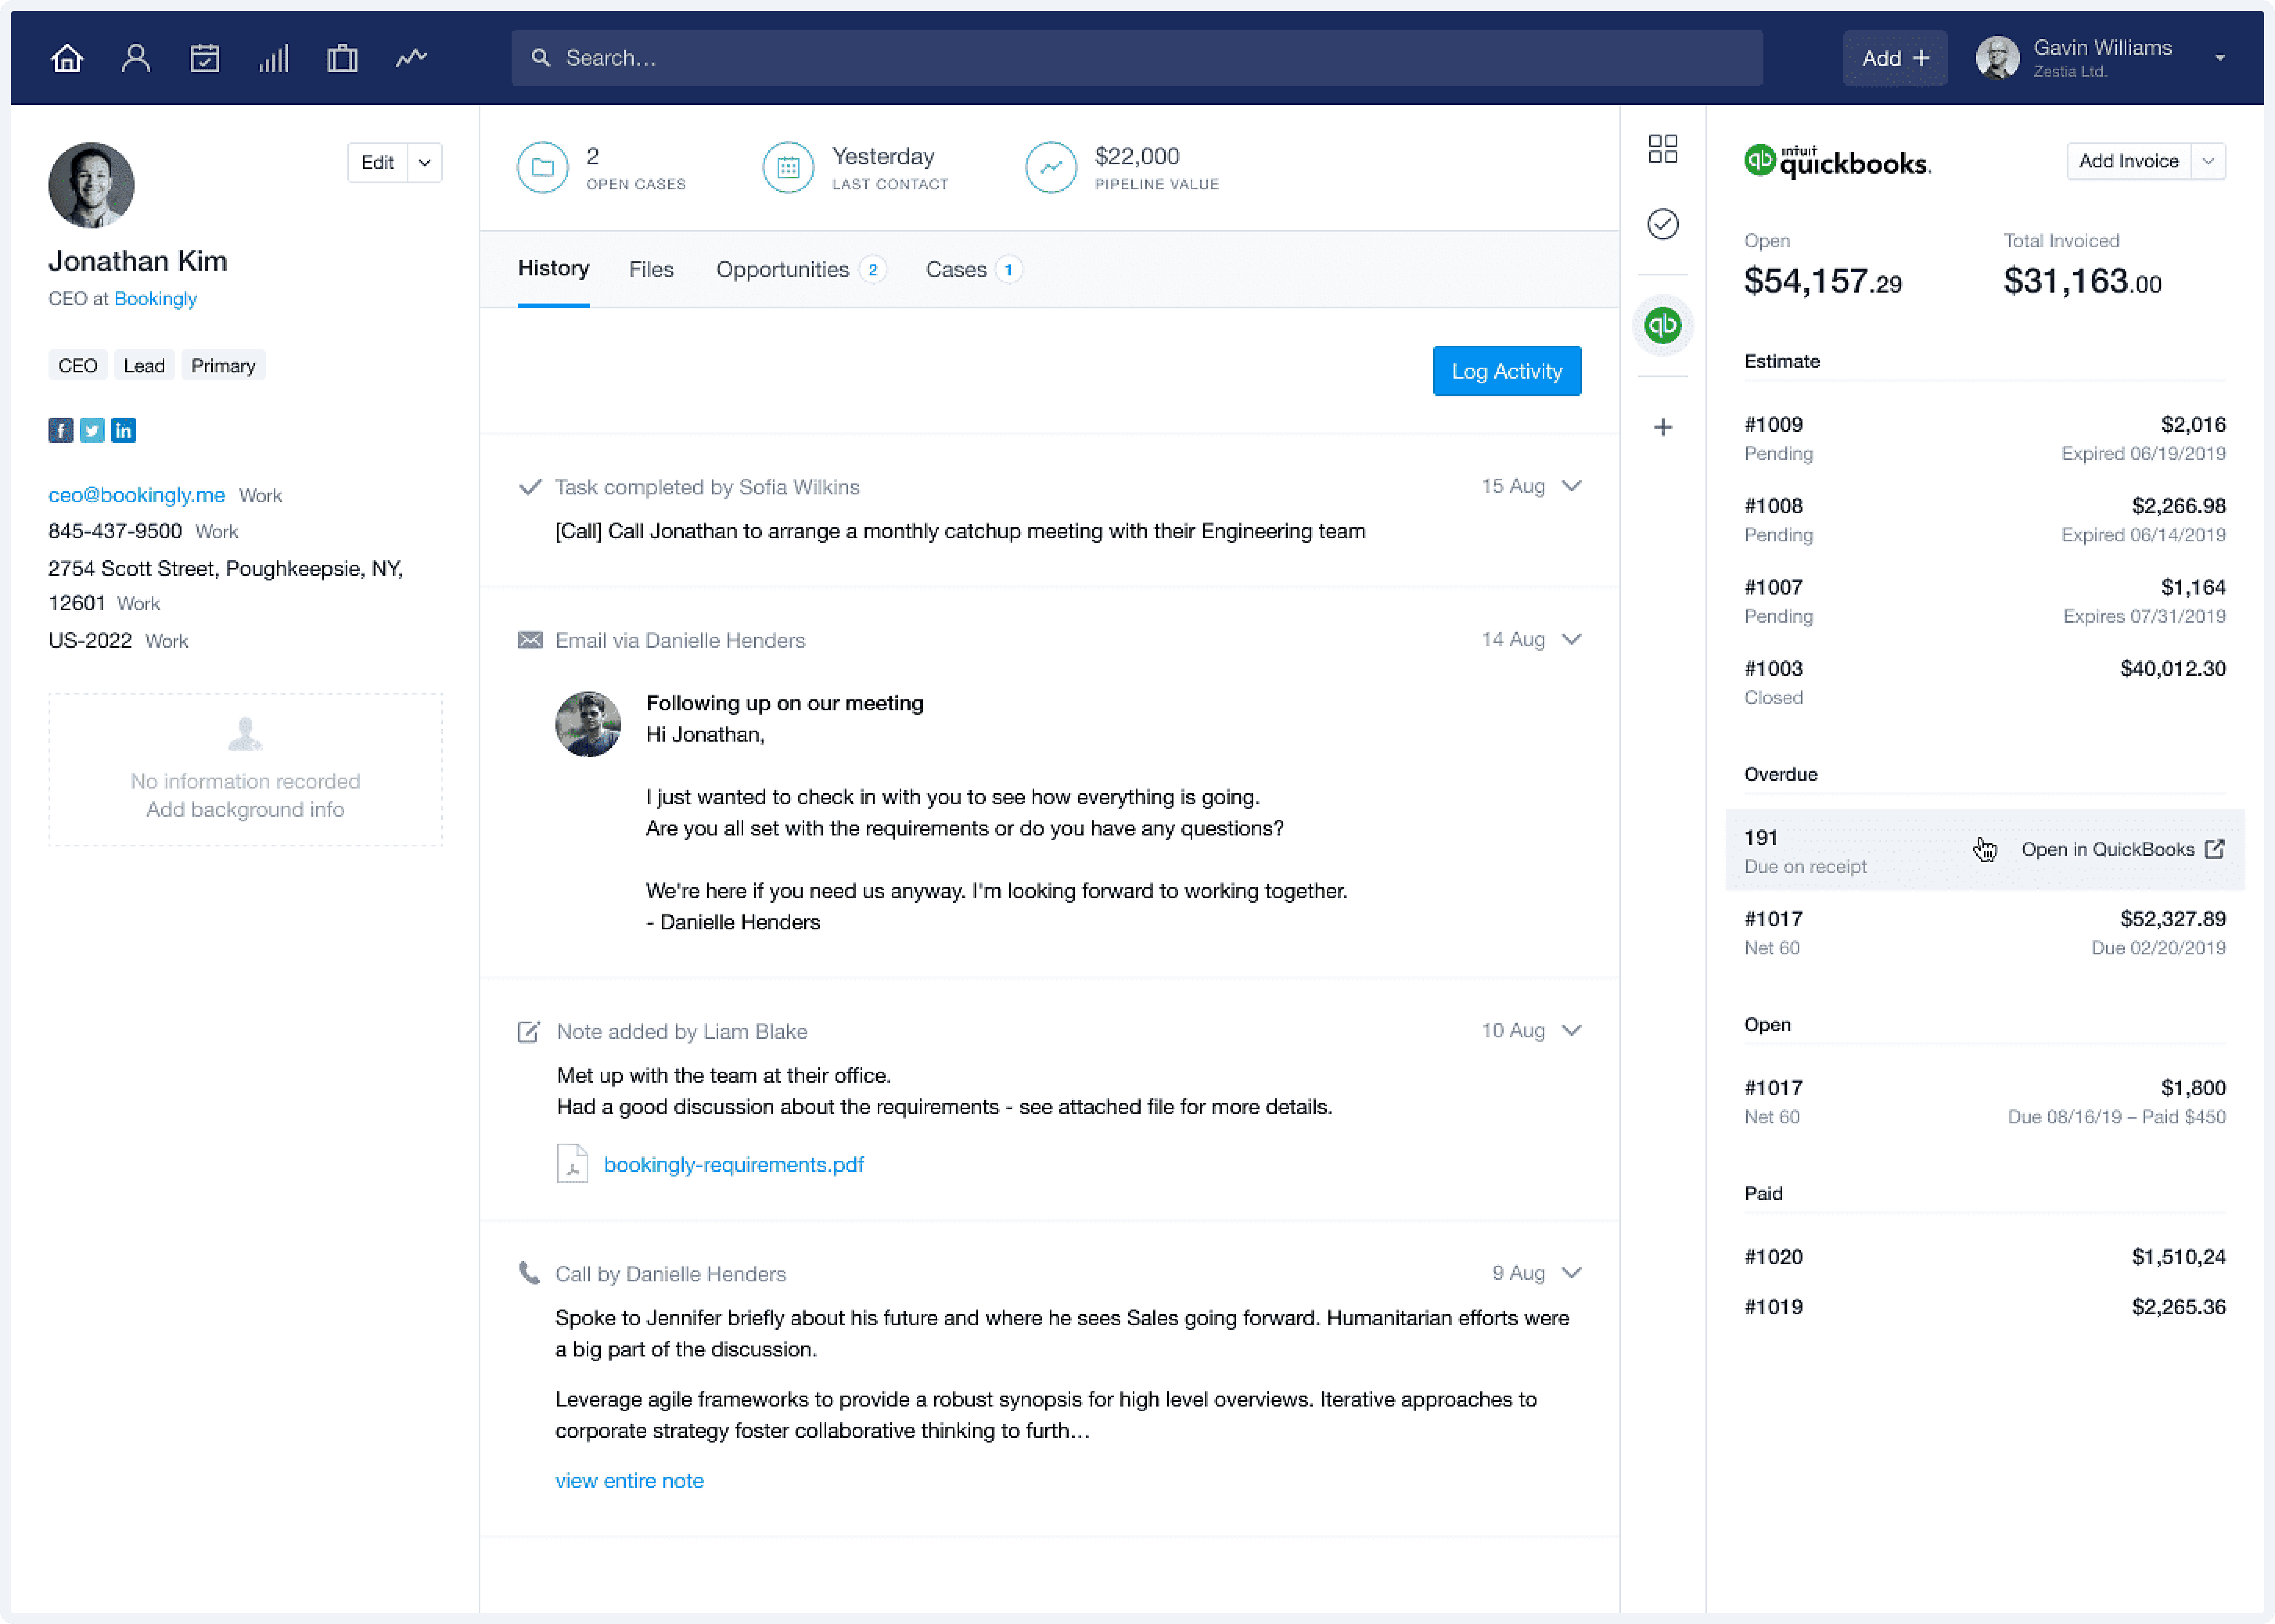Click Gavin Williams' avatar in the header

(x=1997, y=58)
